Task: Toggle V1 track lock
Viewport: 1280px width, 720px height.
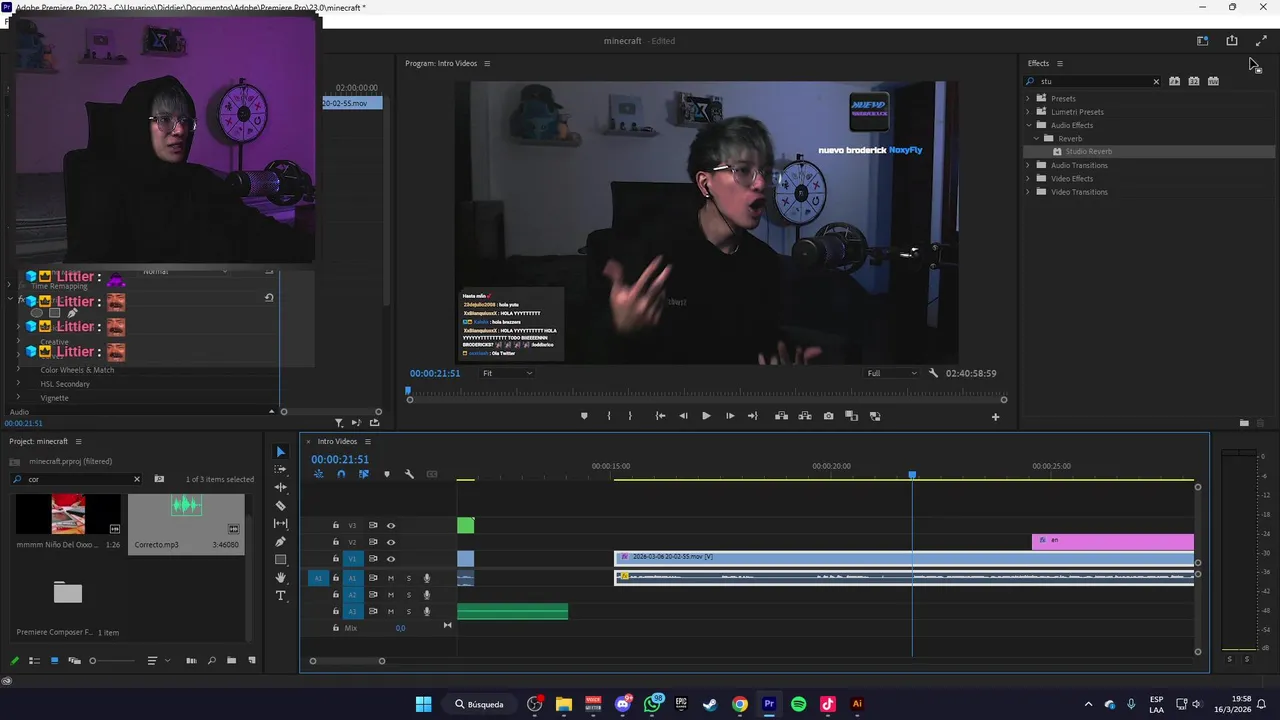Action: [335, 559]
